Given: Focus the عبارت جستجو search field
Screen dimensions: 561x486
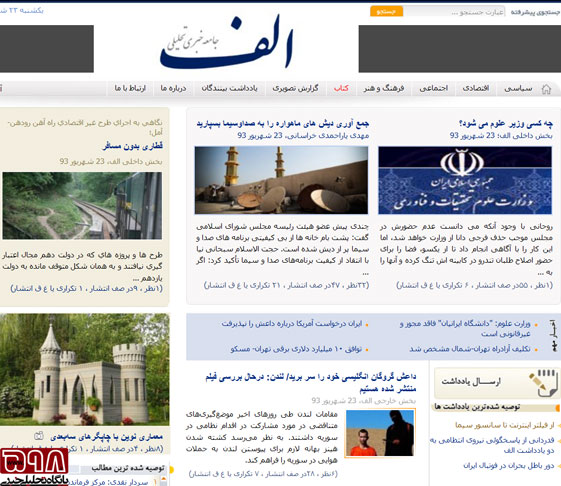Looking at the screenshot, I should [454, 12].
